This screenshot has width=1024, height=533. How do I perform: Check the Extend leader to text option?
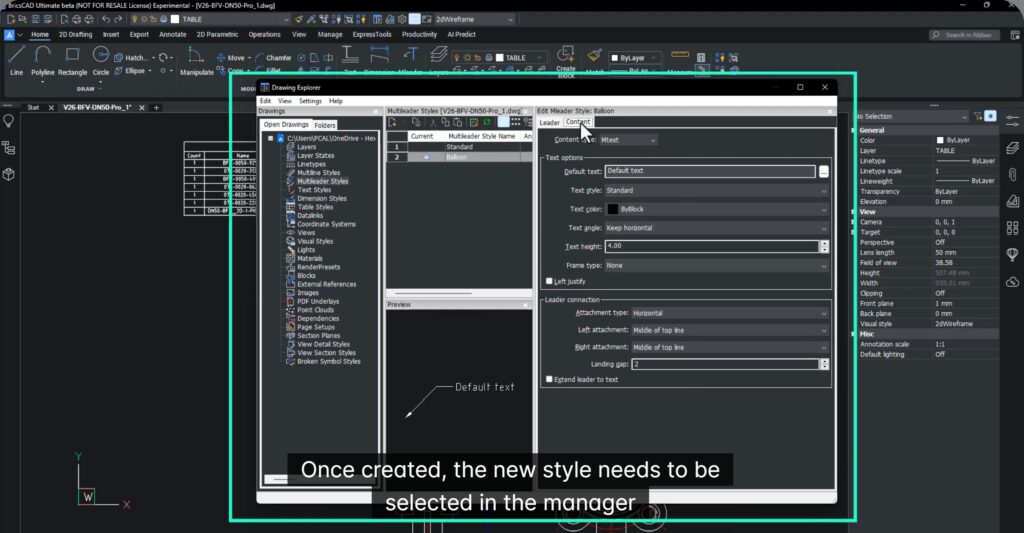tap(549, 380)
